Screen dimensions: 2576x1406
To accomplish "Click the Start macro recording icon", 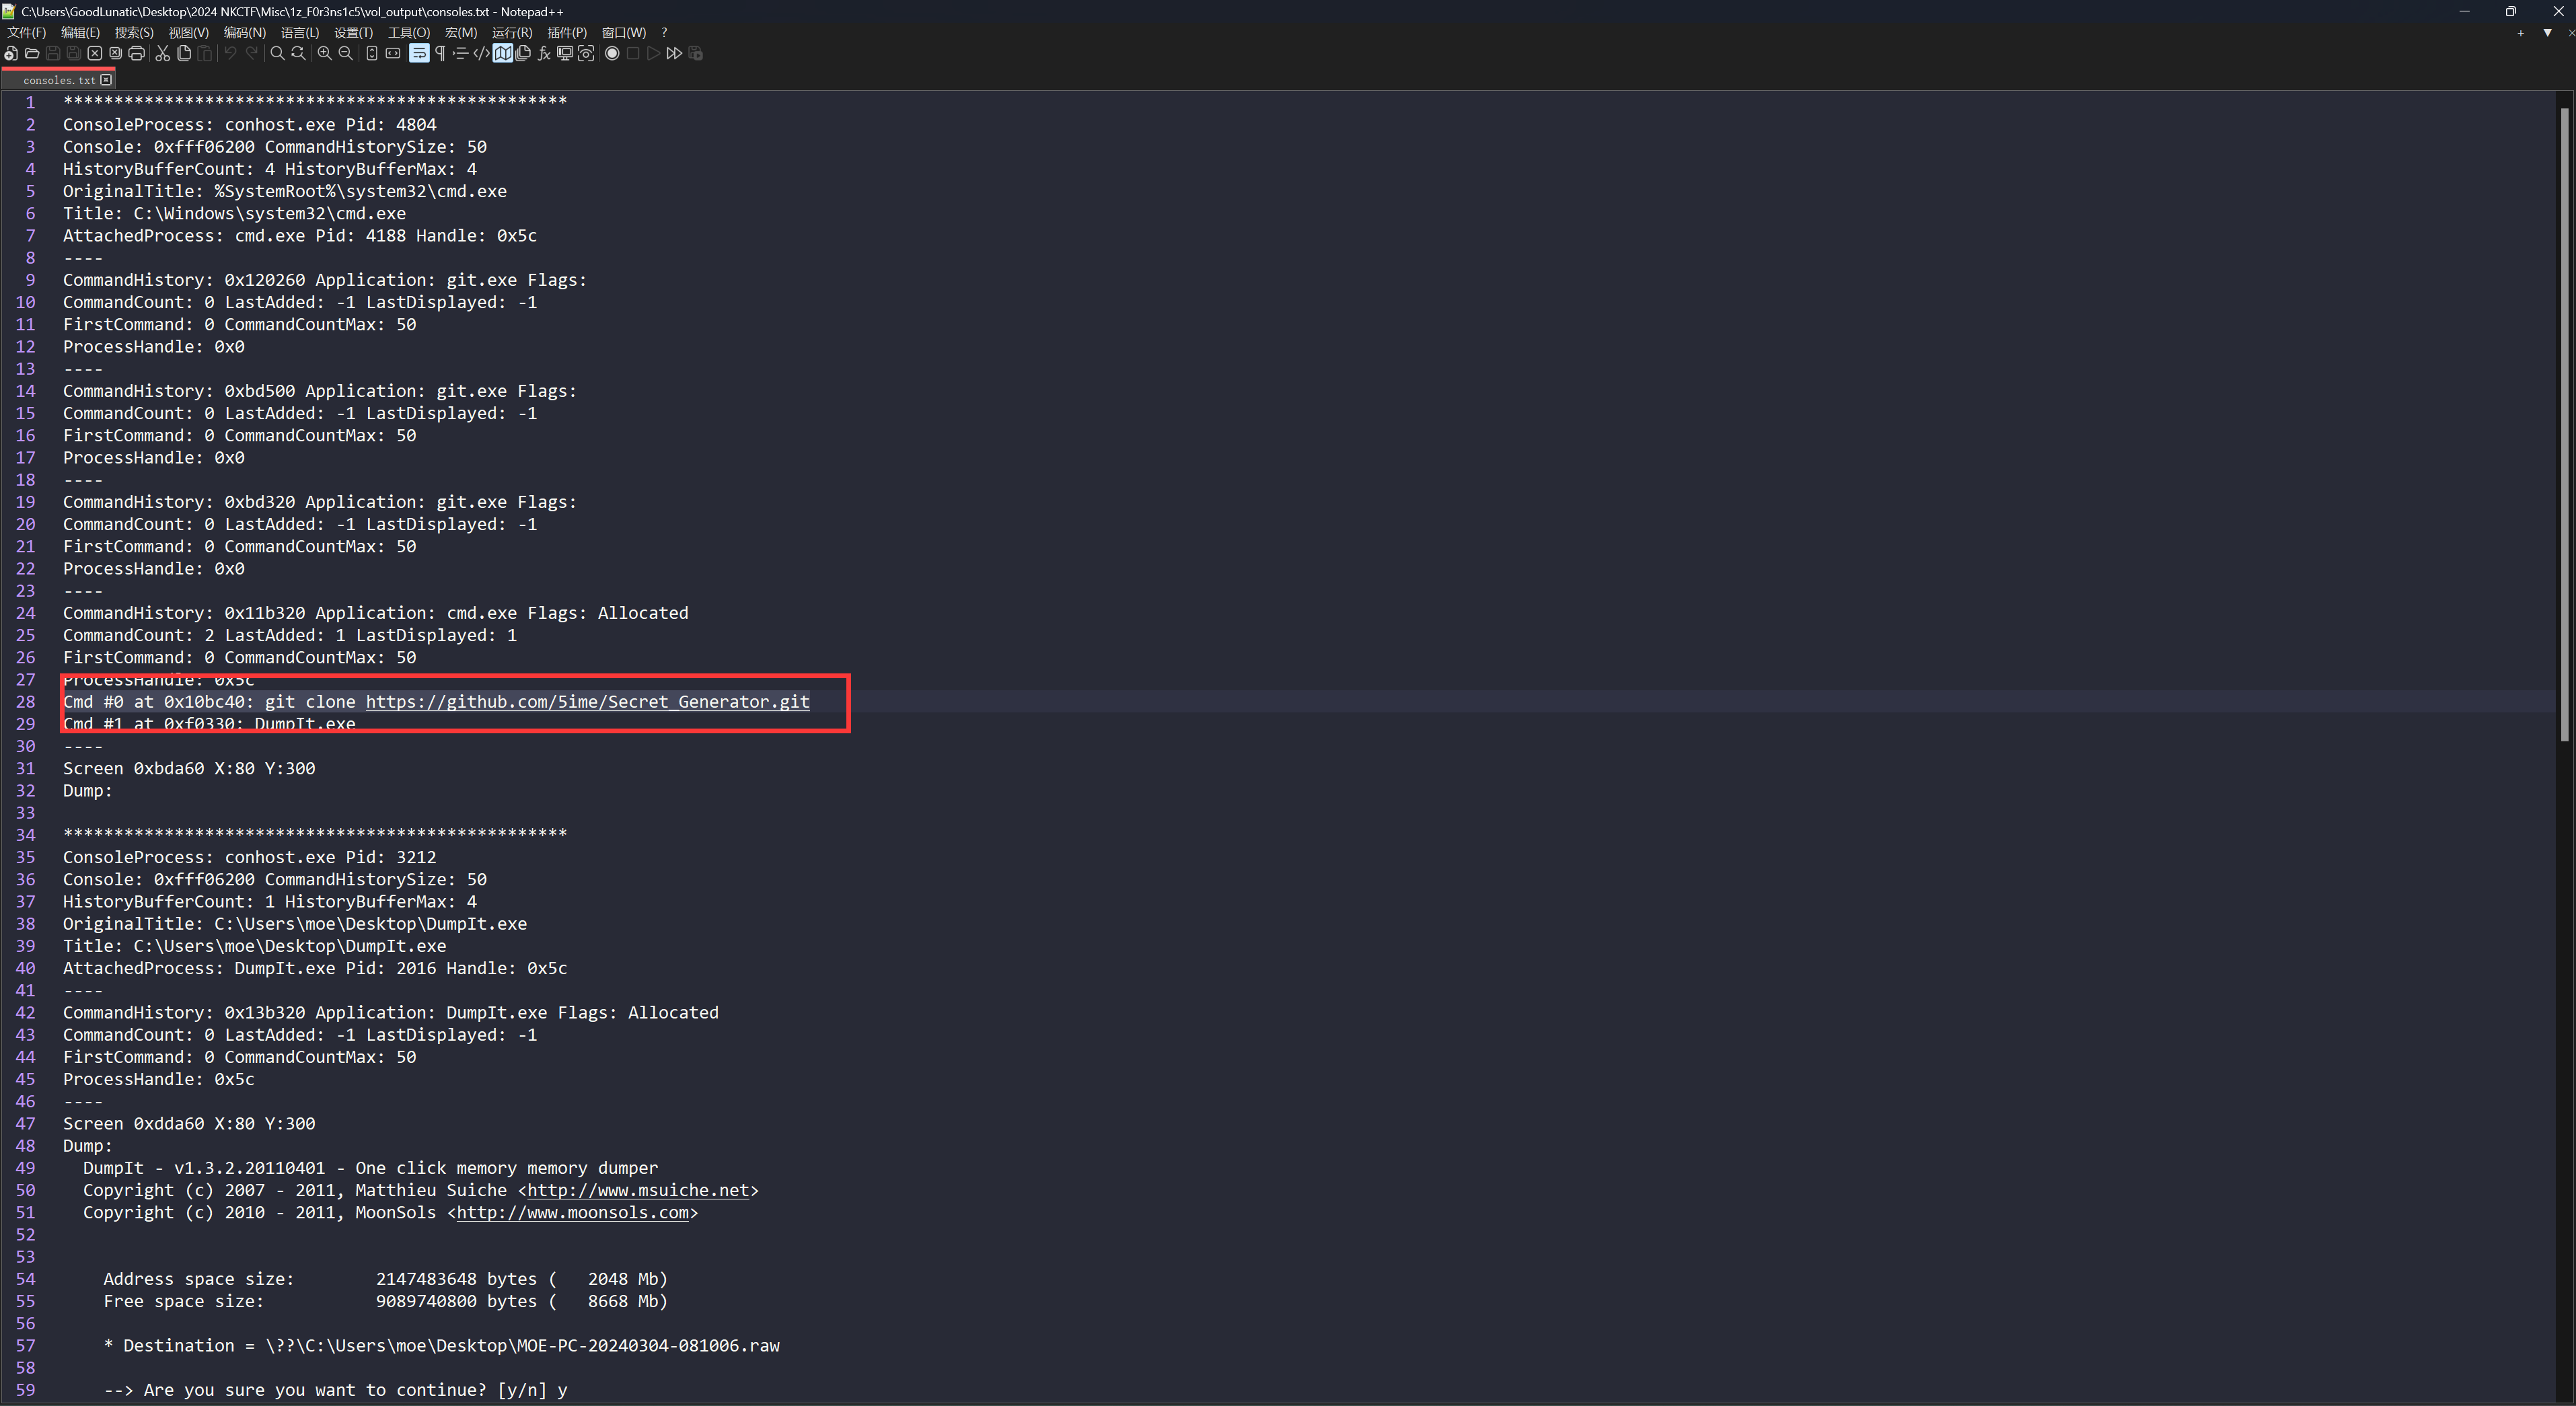I will point(612,53).
